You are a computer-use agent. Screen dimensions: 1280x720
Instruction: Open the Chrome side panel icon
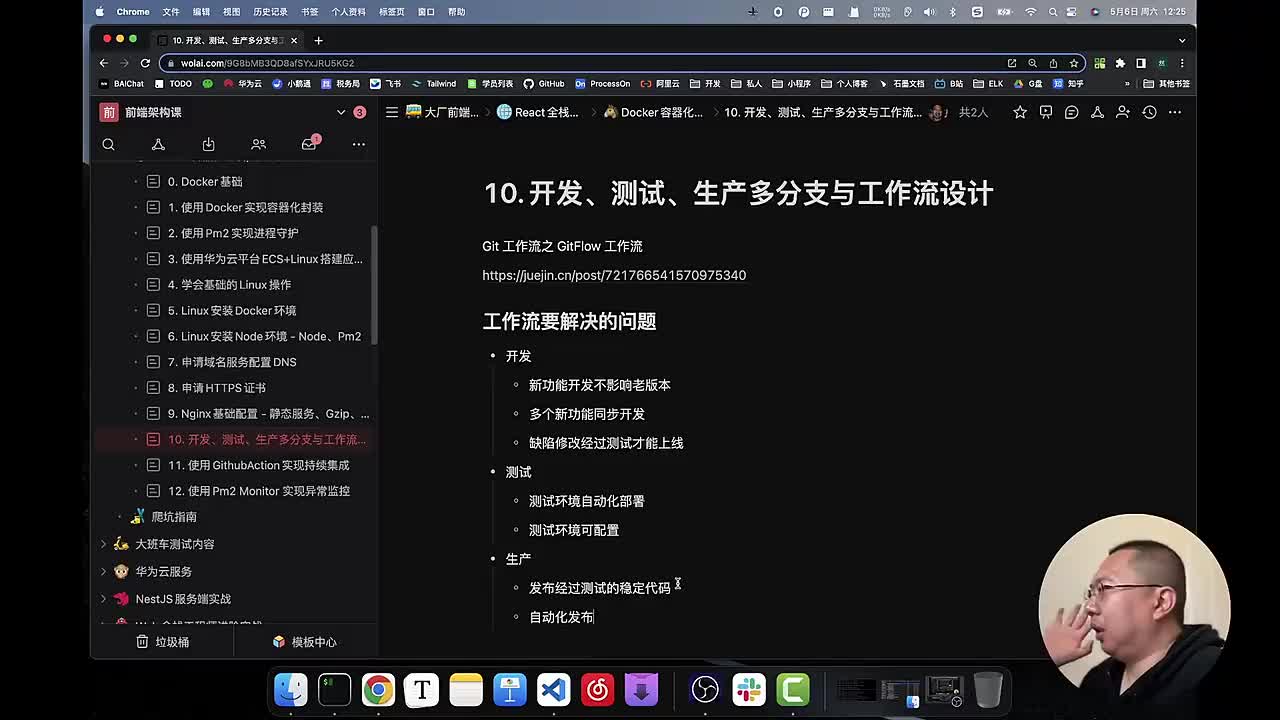[1140, 63]
